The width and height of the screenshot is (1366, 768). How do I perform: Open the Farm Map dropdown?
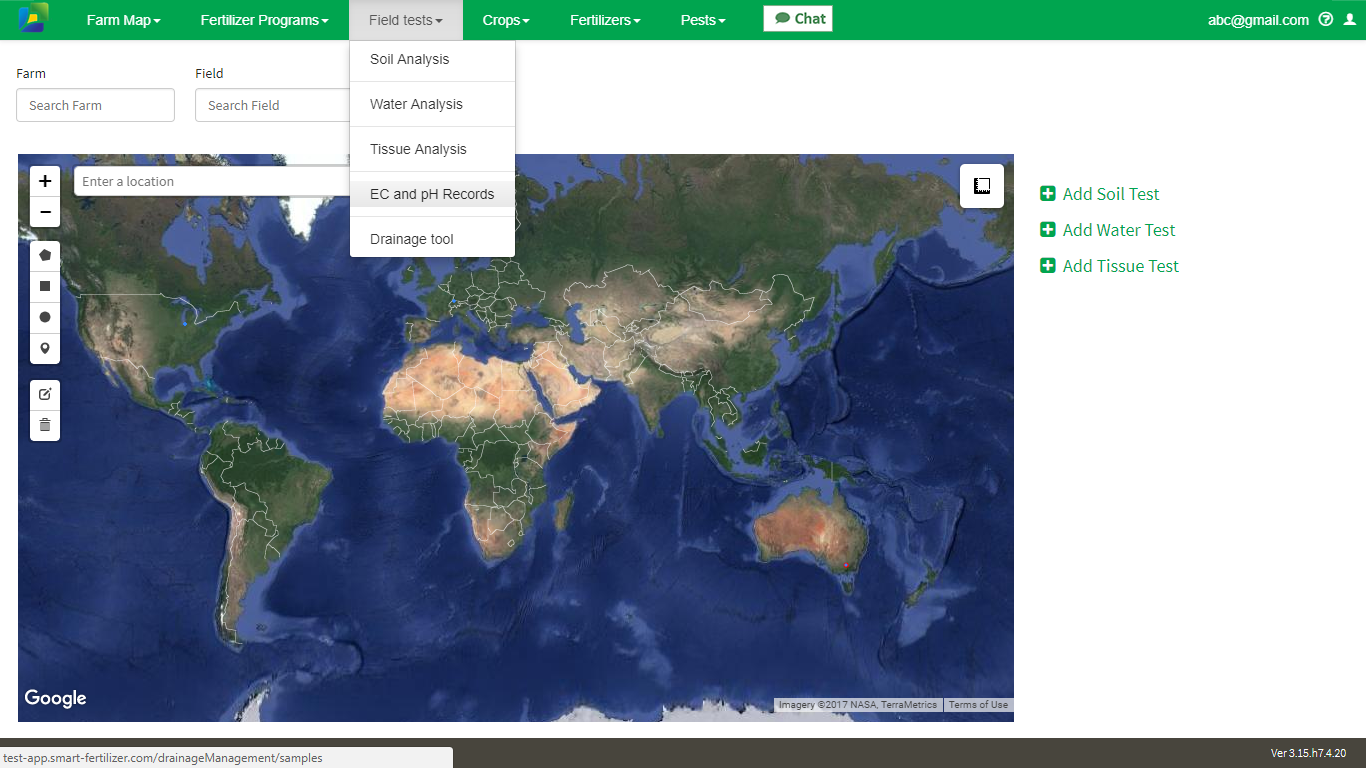pos(123,20)
